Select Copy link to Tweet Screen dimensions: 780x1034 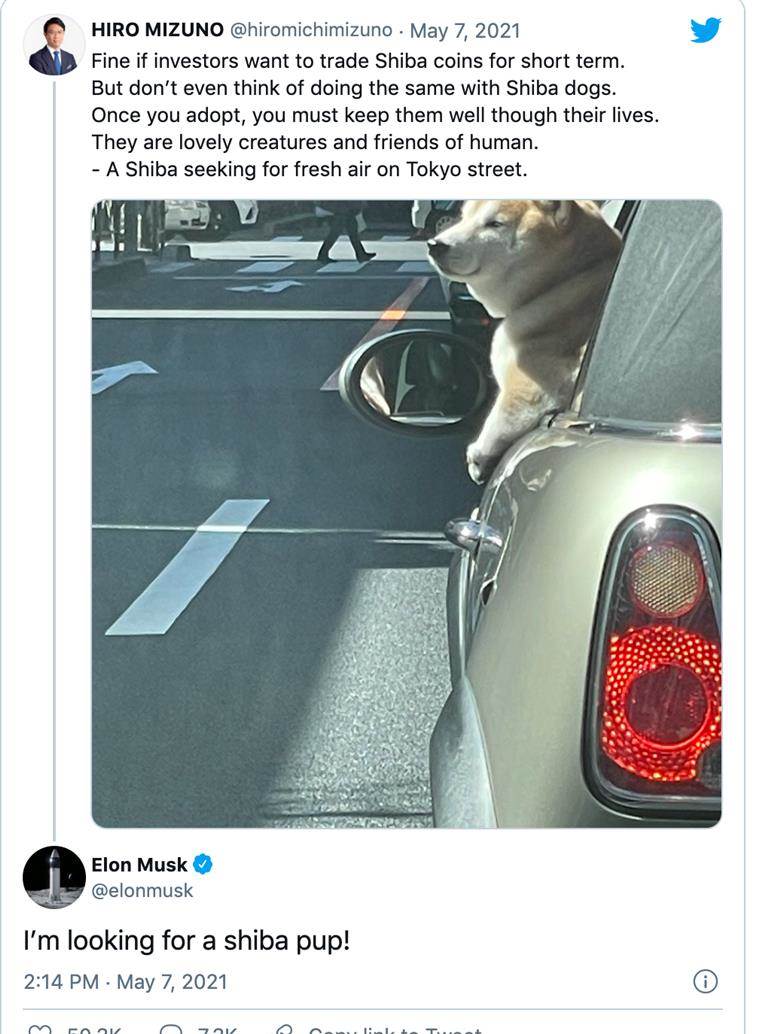(x=396, y=1030)
